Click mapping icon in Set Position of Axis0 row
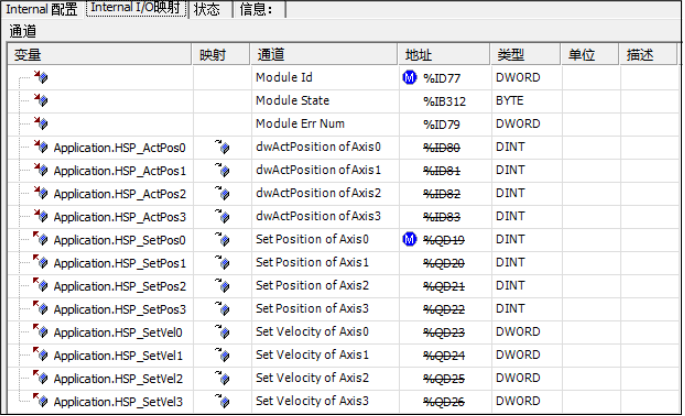This screenshot has width=685, height=416. (x=222, y=239)
